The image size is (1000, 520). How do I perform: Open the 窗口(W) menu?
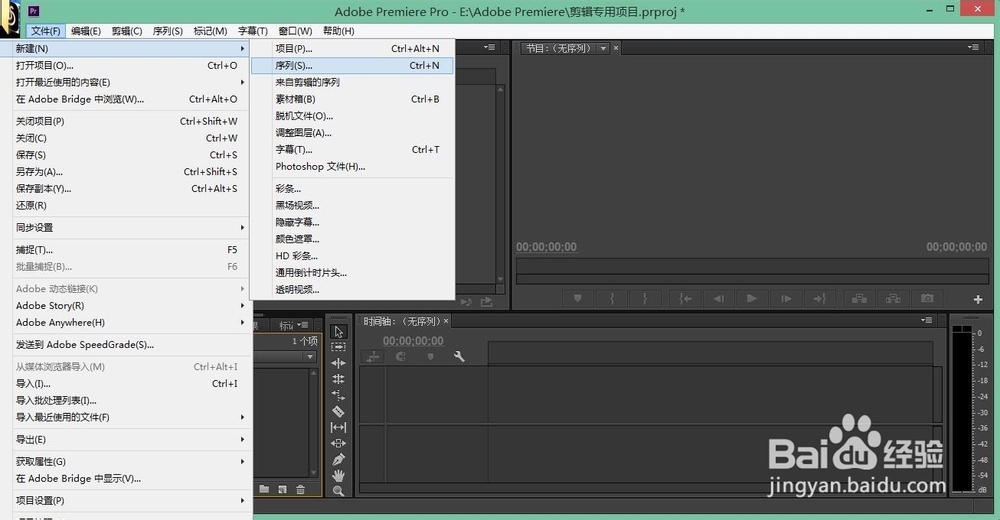click(x=295, y=31)
